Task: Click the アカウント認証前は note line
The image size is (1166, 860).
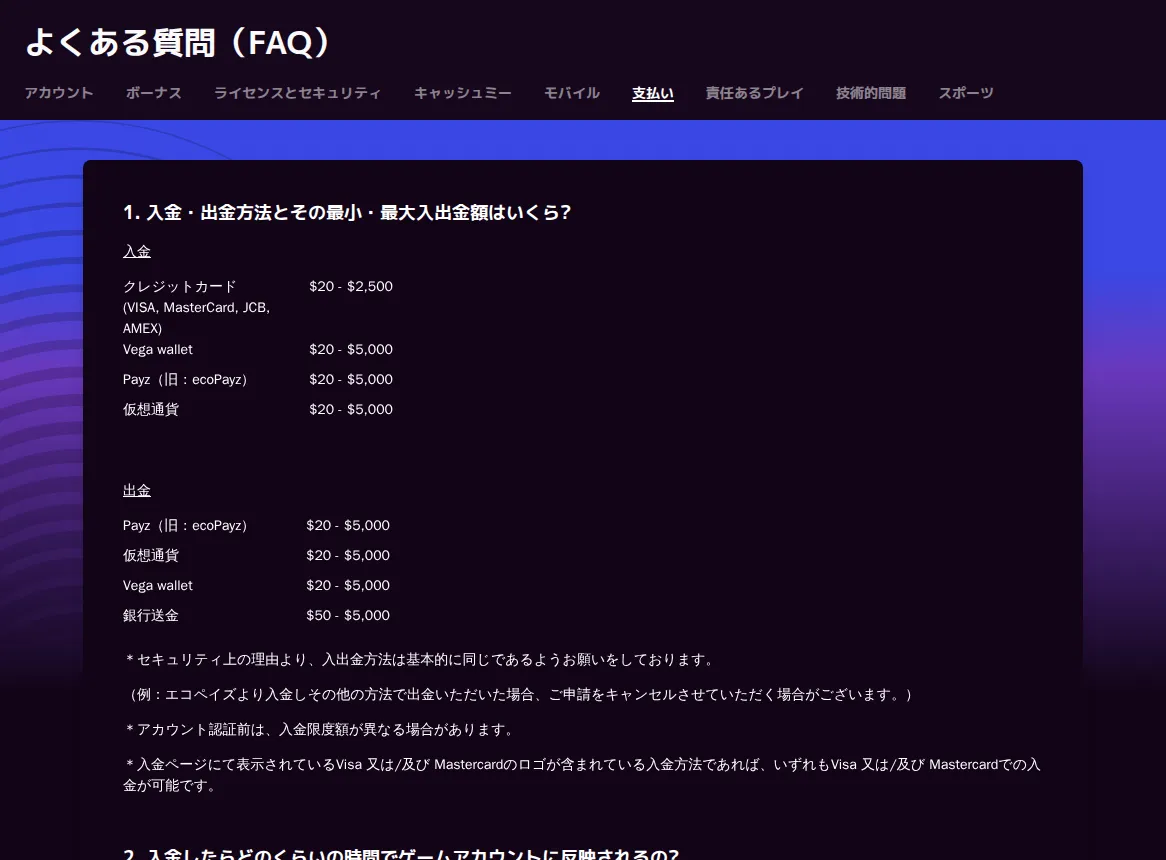Action: (x=321, y=729)
